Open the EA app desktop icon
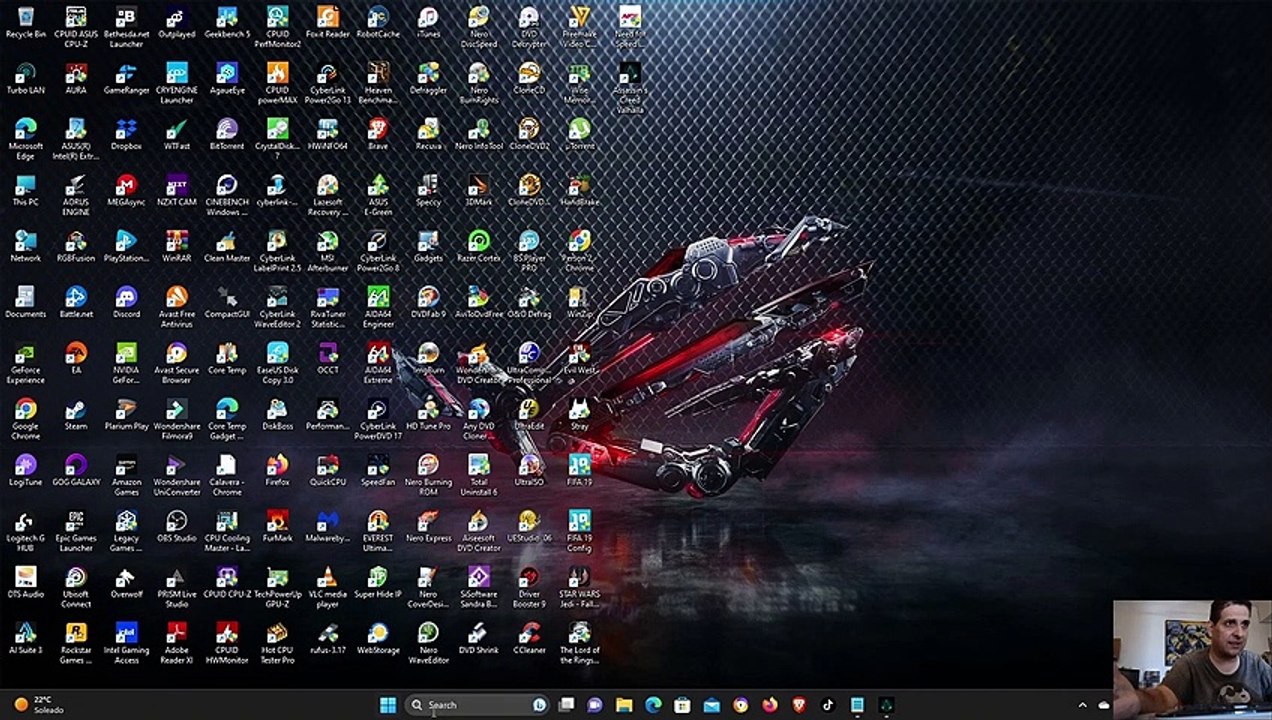This screenshot has width=1272, height=720. tap(76, 359)
